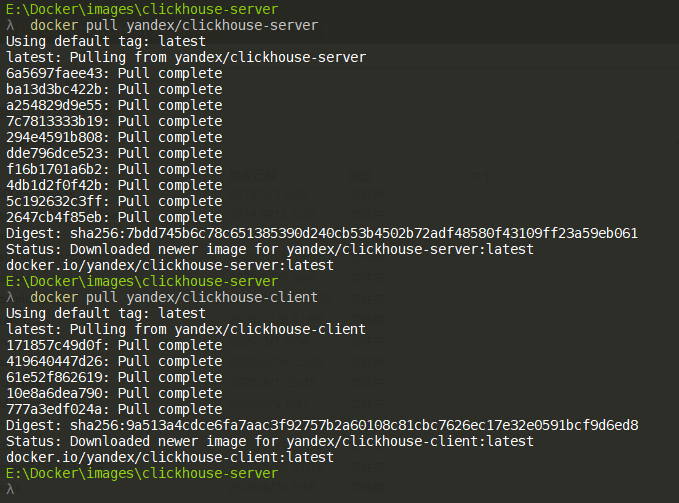679x503 pixels.
Task: Click the empty lambda prompt on the last line
Action: [10, 490]
